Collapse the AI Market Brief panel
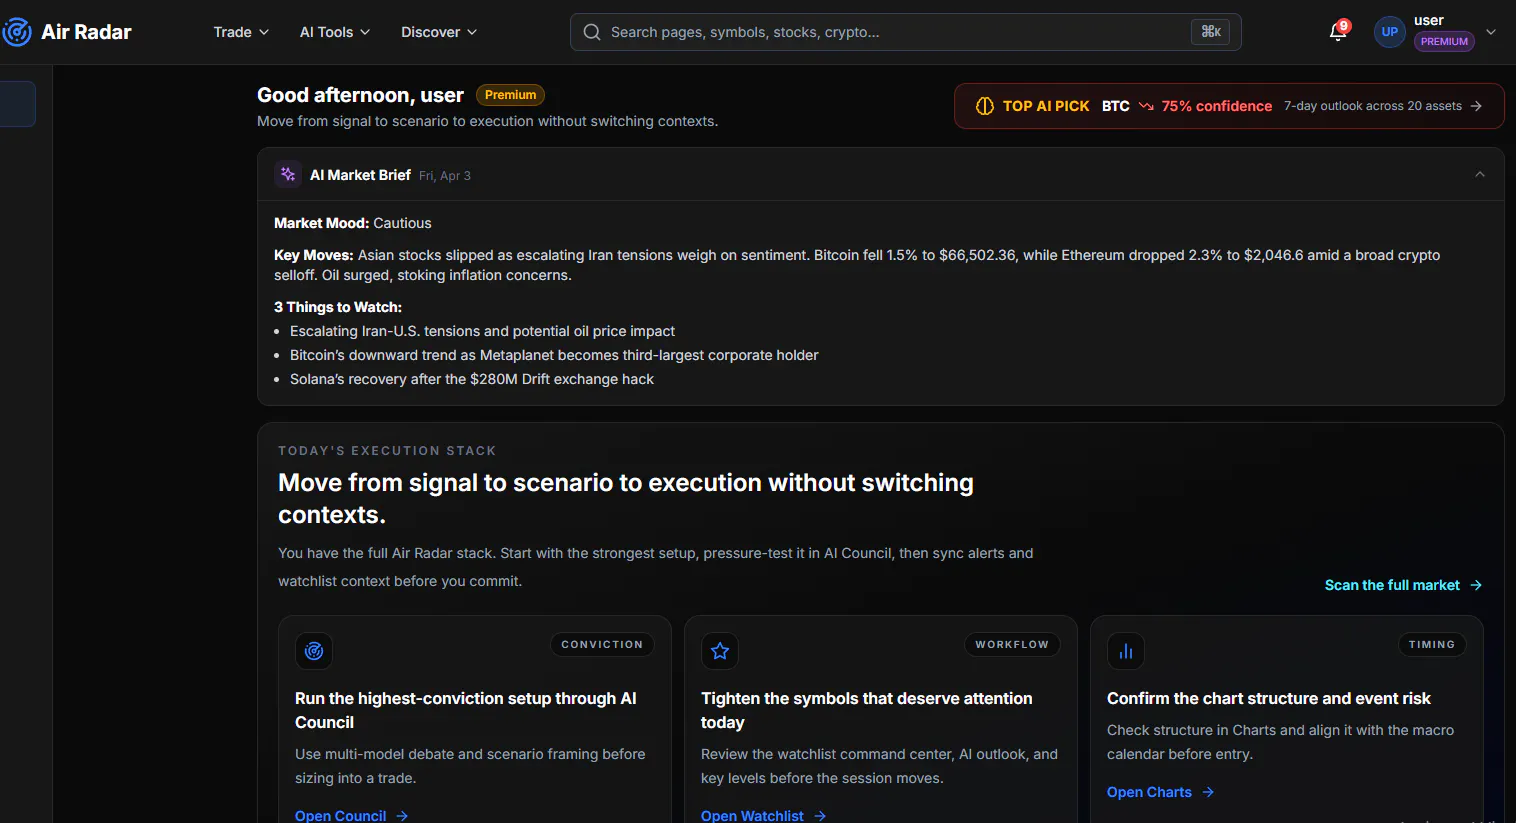The width and height of the screenshot is (1516, 823). [1480, 174]
